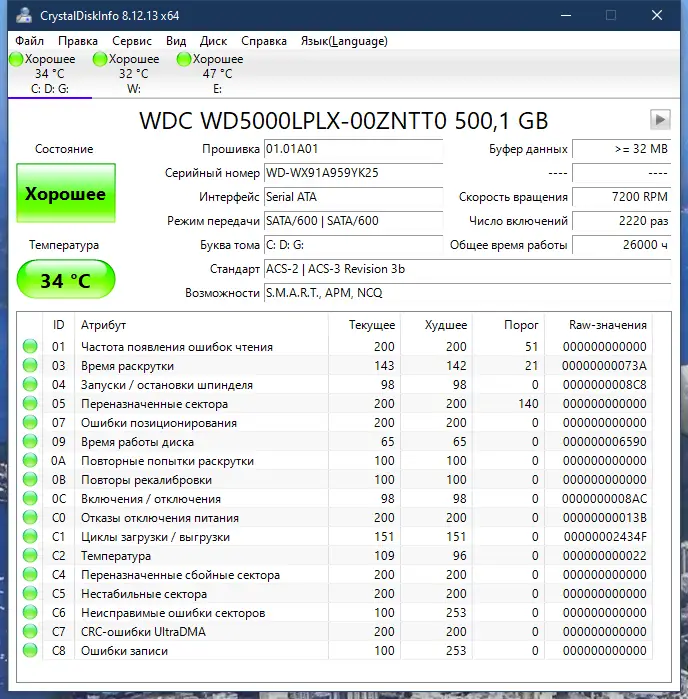This screenshot has height=699, width=688.
Task: Click status icon for Ошибки записи row
Action: (30, 651)
